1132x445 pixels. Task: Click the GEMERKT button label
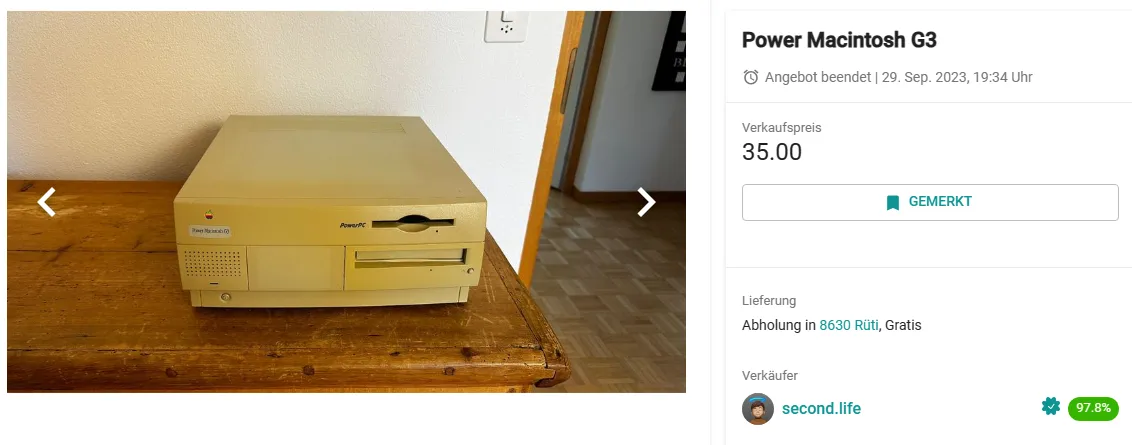click(940, 202)
